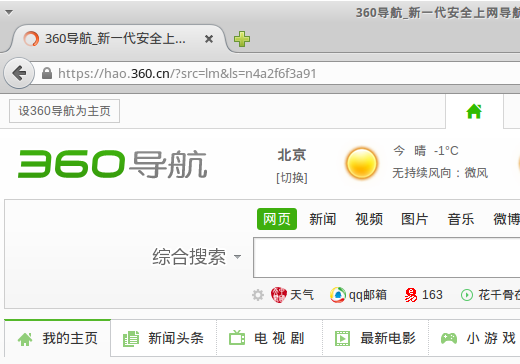Click the 花千骨 text link

click(x=499, y=295)
